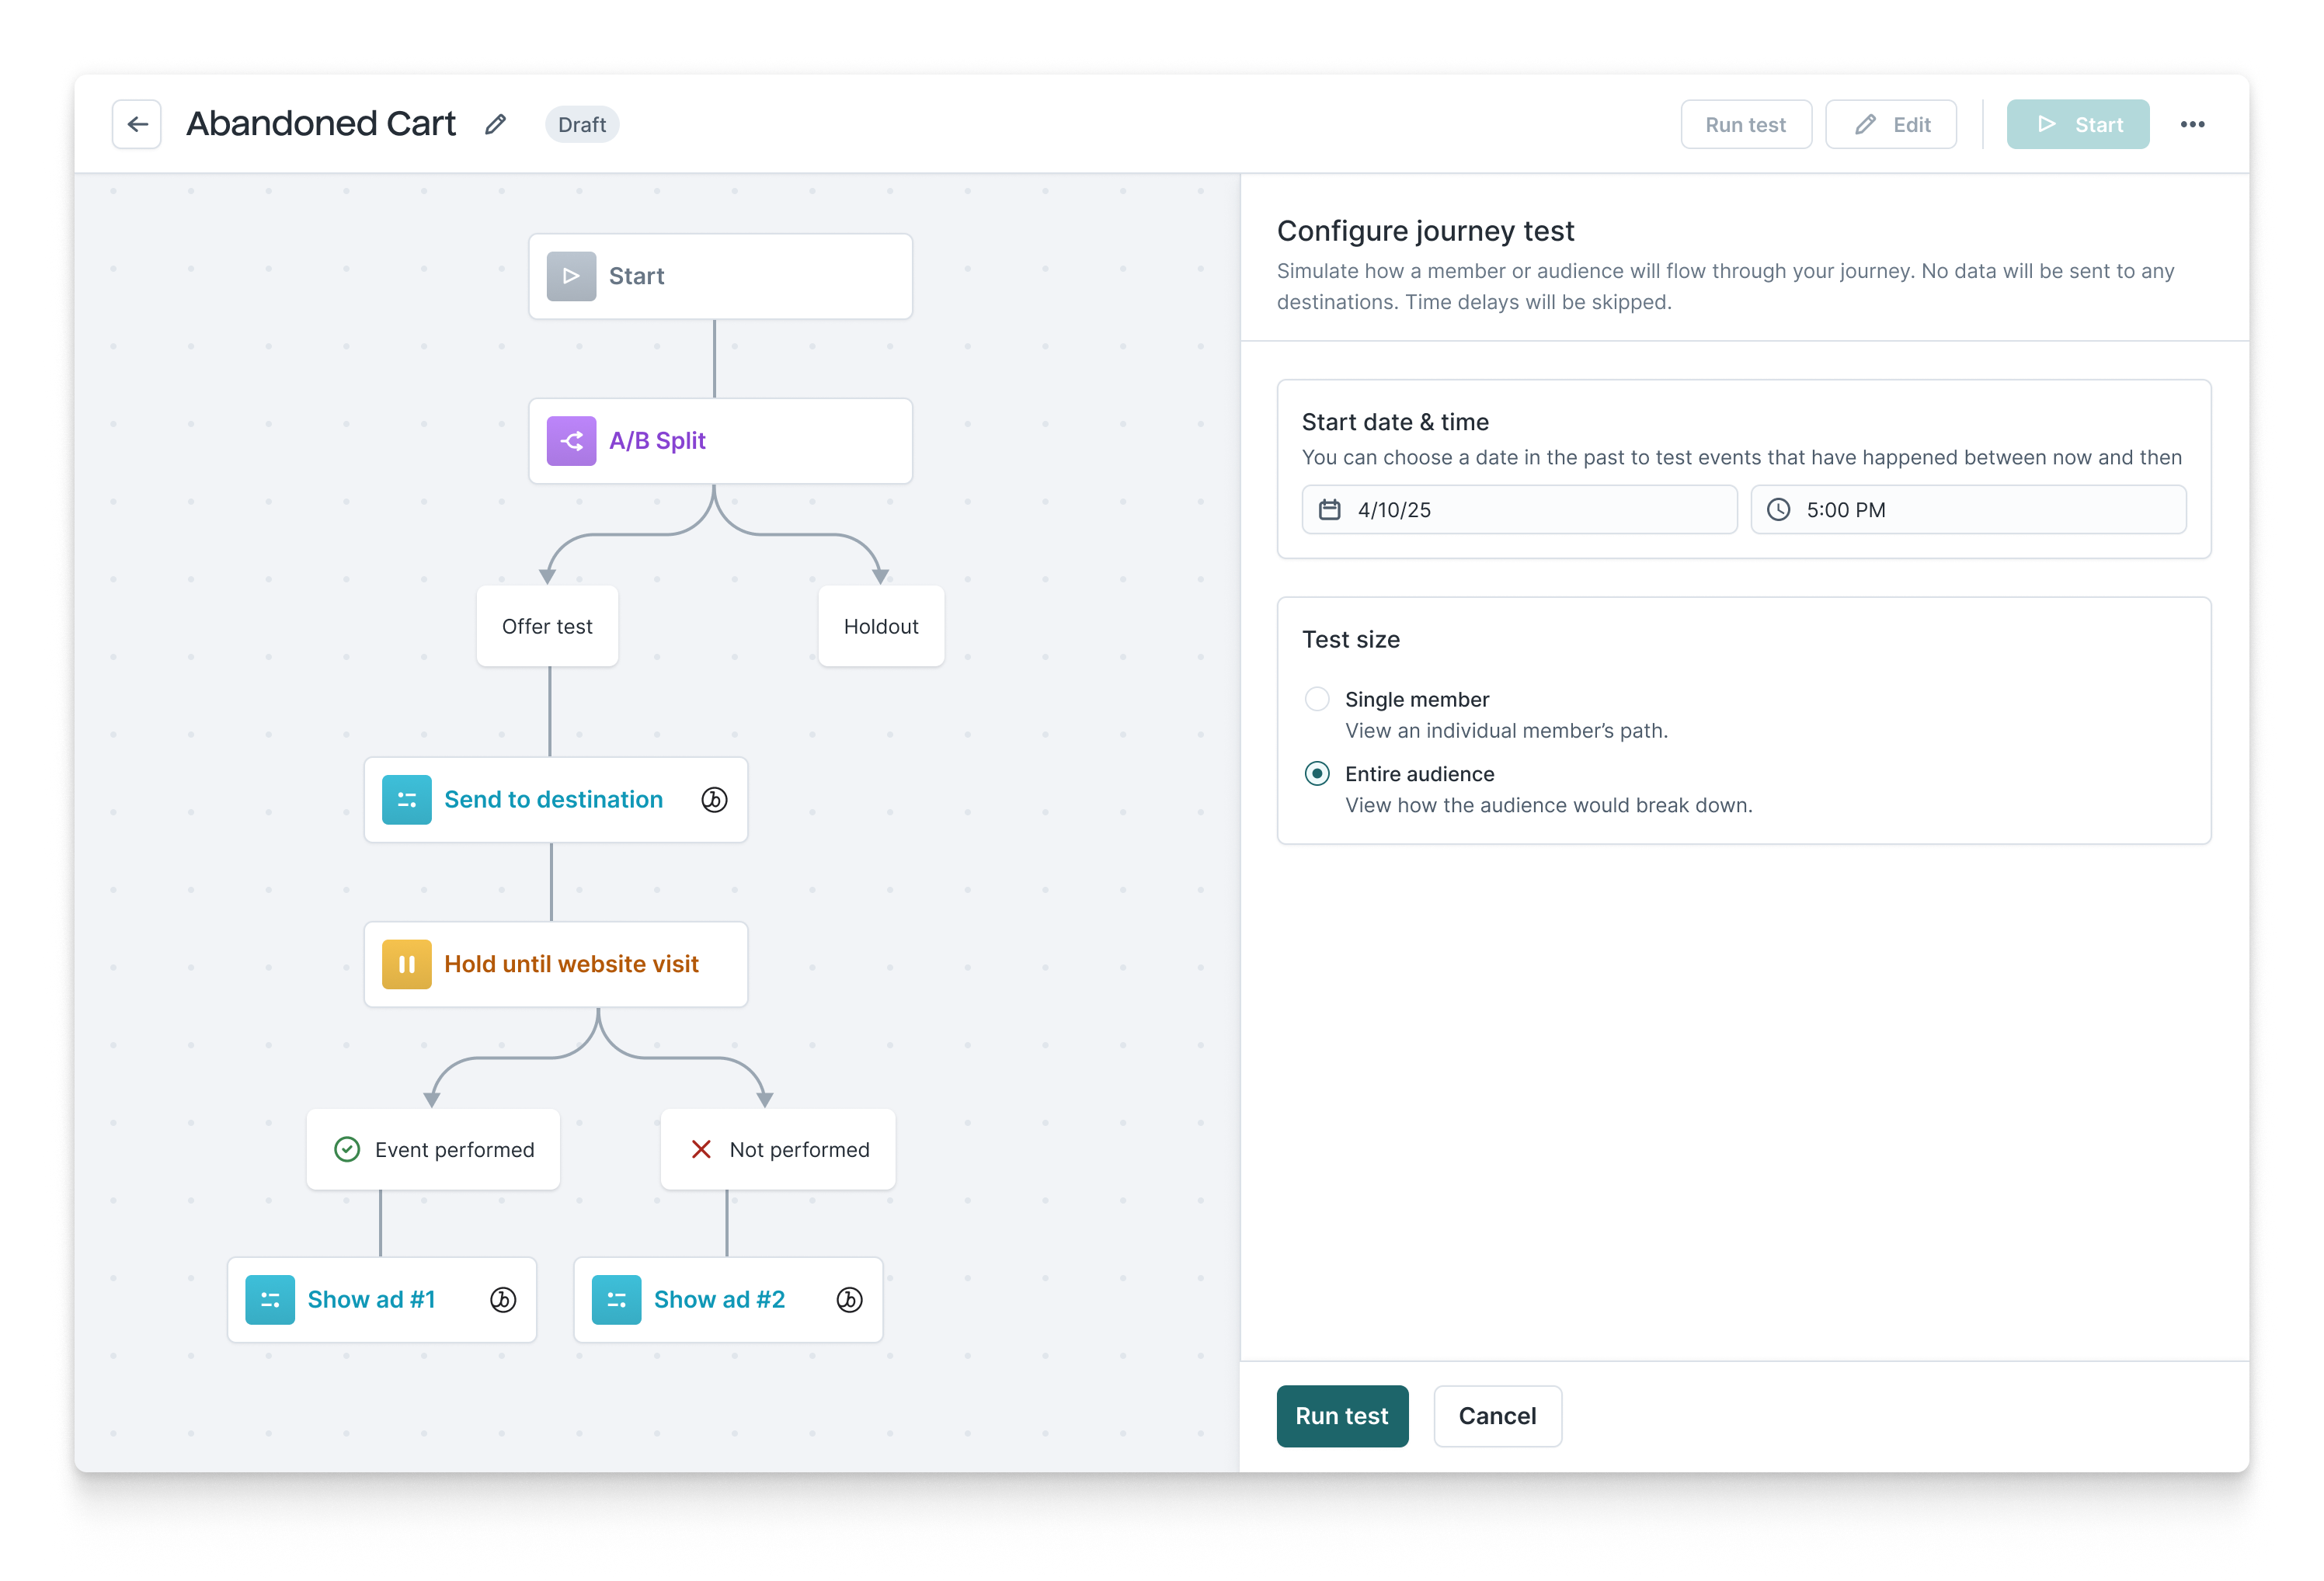Click the Hold until website visit pause icon
Image resolution: width=2324 pixels, height=1581 pixels.
coord(406,964)
